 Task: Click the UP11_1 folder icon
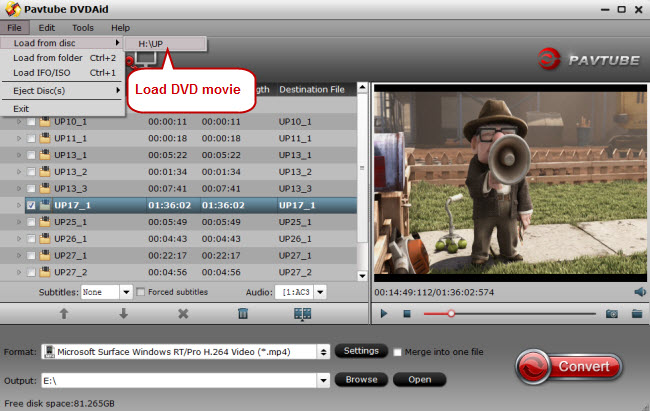point(45,138)
